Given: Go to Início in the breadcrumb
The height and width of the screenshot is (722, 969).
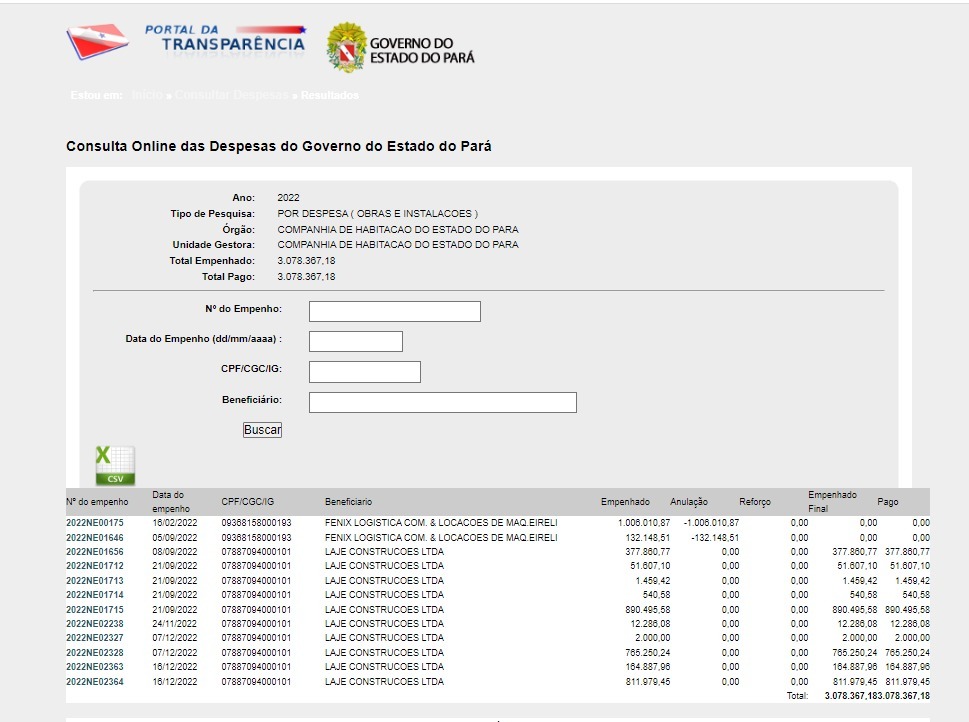Looking at the screenshot, I should tap(146, 95).
